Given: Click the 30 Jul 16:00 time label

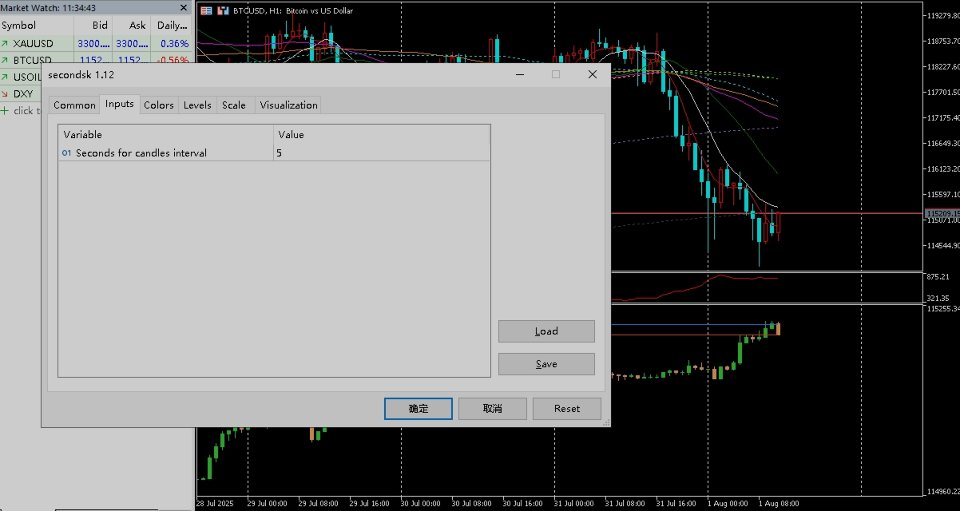Looking at the screenshot, I should pos(522,504).
